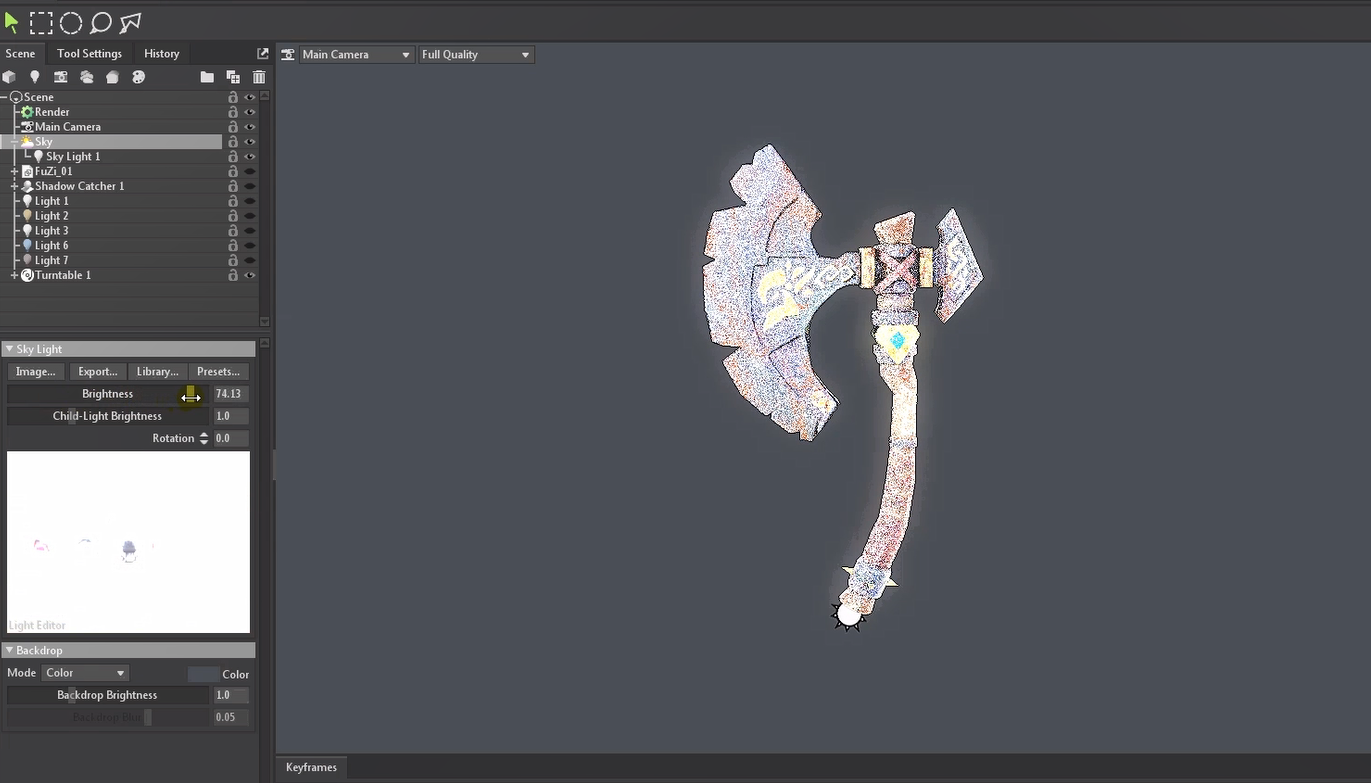Show the FuZi_01 object with its eye icon
The width and height of the screenshot is (1371, 783).
[x=250, y=171]
